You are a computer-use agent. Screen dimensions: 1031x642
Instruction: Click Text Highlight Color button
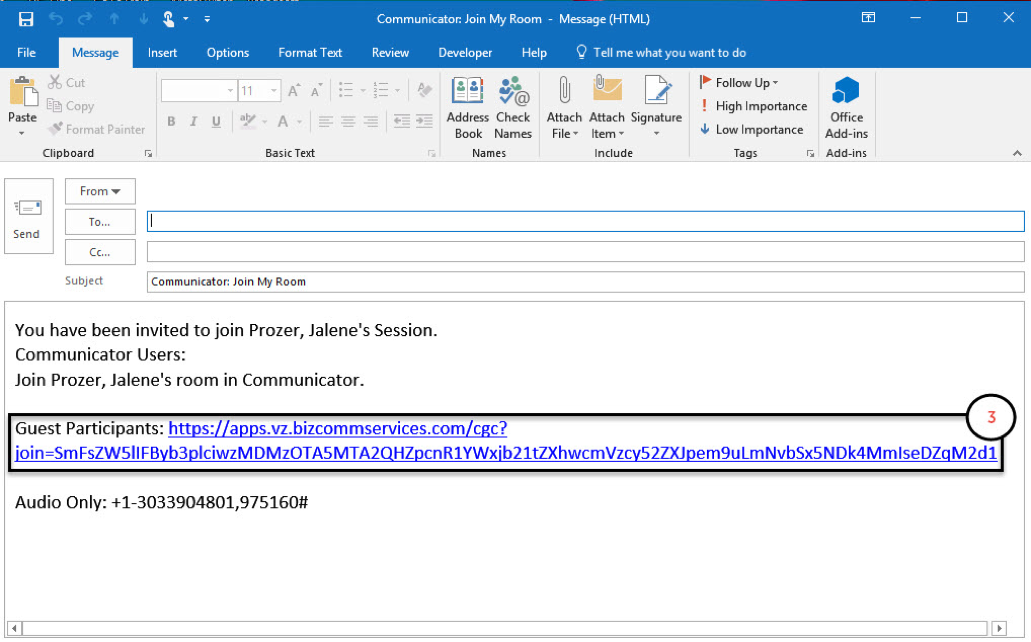(247, 122)
